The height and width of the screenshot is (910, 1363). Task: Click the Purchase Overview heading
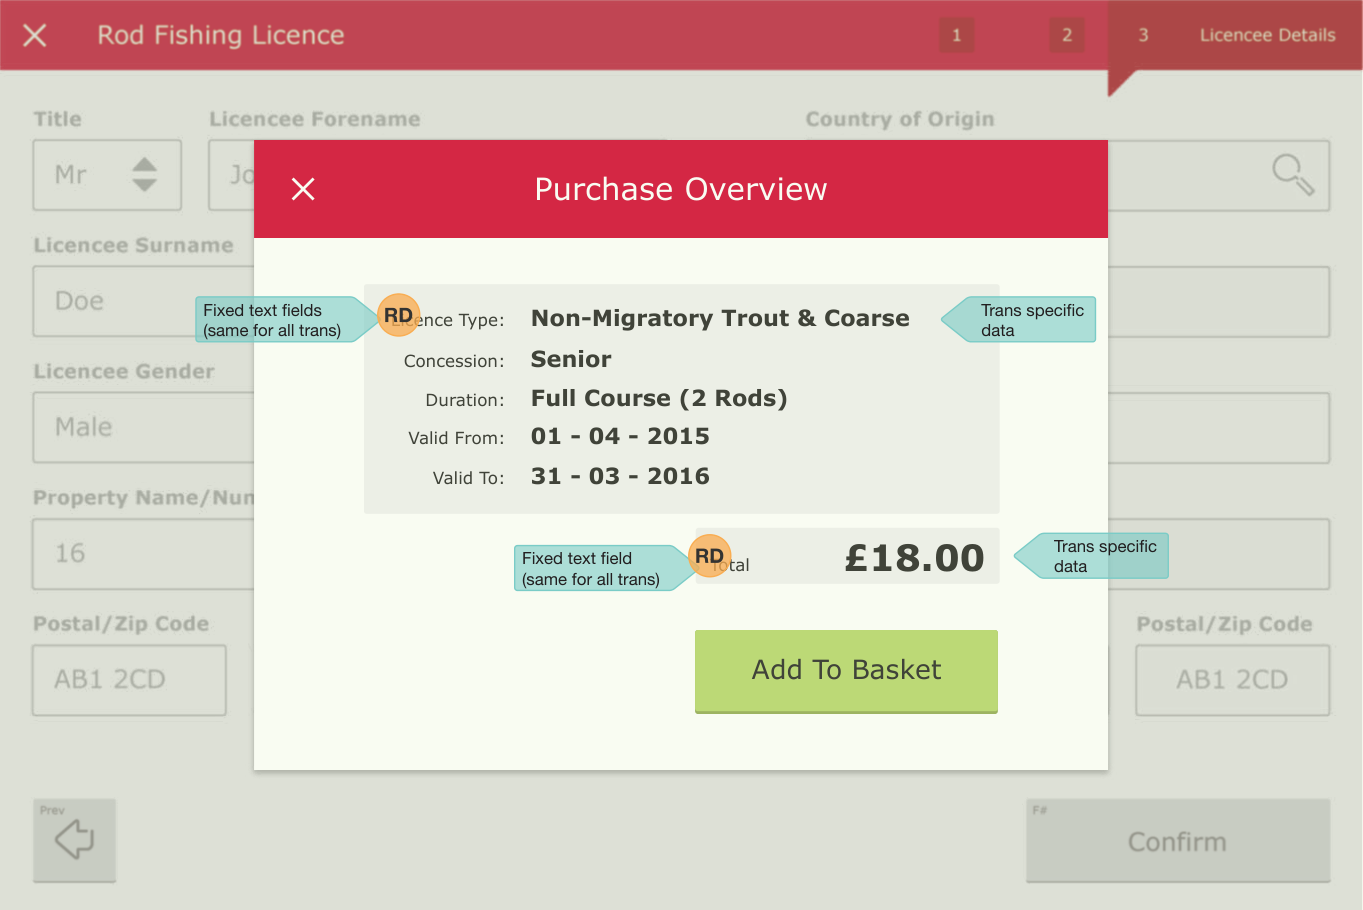pos(681,189)
